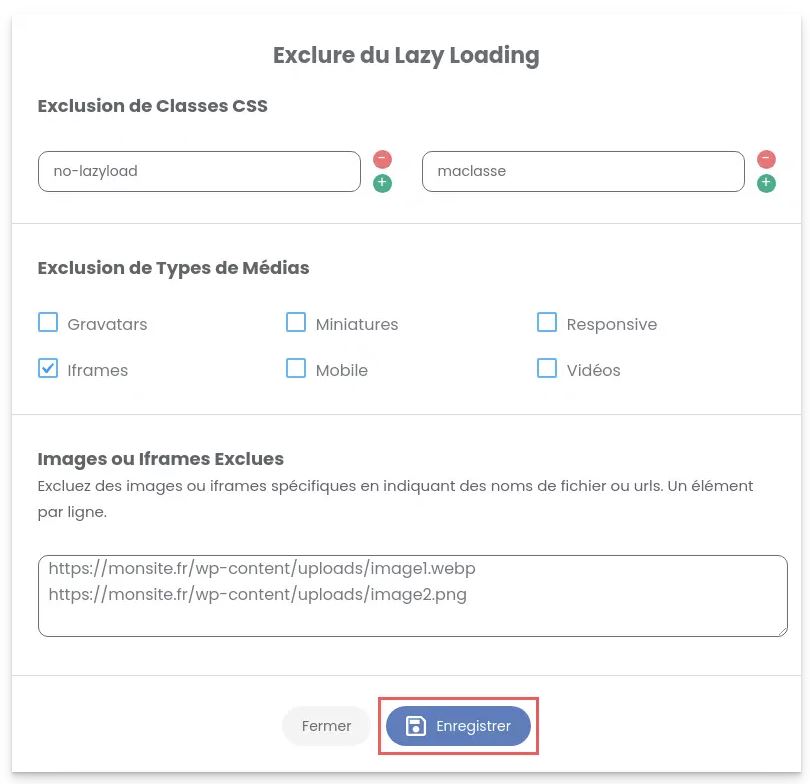The image size is (810, 784).
Task: Select the maclasse text field
Action: (583, 171)
